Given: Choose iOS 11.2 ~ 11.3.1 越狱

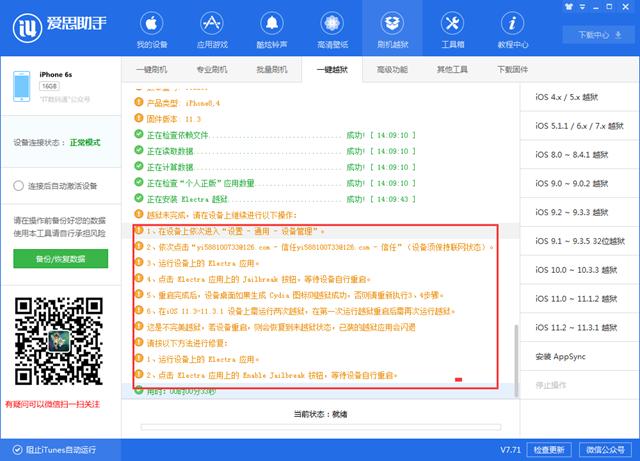Looking at the screenshot, I should click(x=580, y=327).
